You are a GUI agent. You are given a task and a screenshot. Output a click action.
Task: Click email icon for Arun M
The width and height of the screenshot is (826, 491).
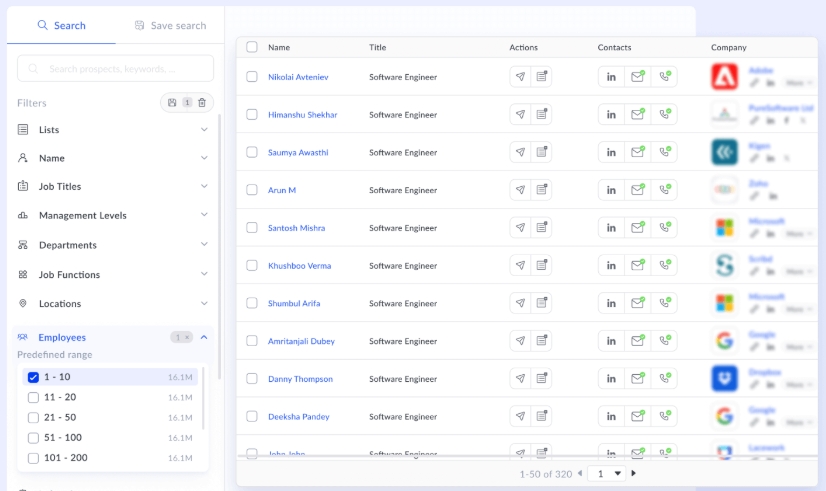click(637, 190)
